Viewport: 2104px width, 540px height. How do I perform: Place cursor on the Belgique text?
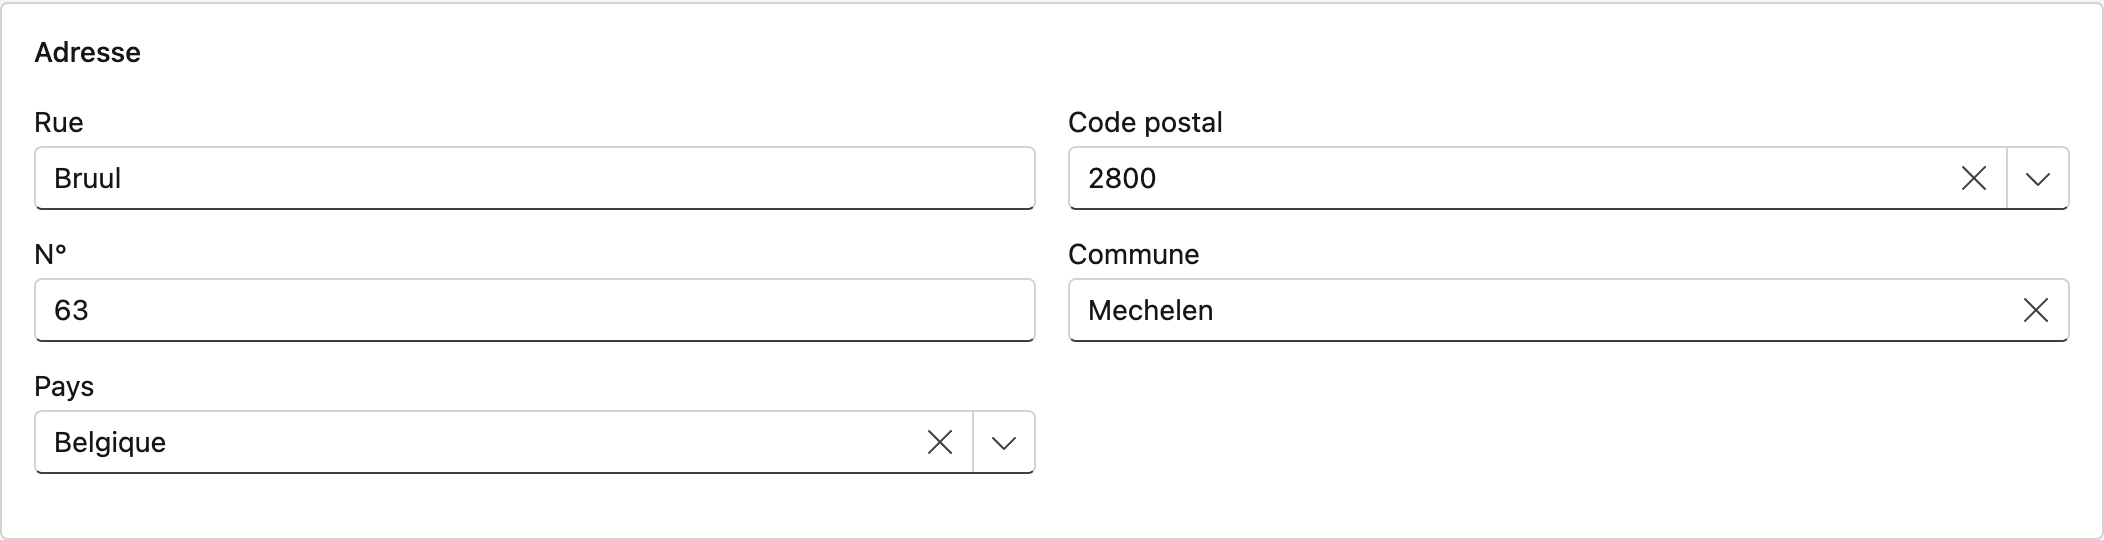pyautogui.click(x=110, y=442)
